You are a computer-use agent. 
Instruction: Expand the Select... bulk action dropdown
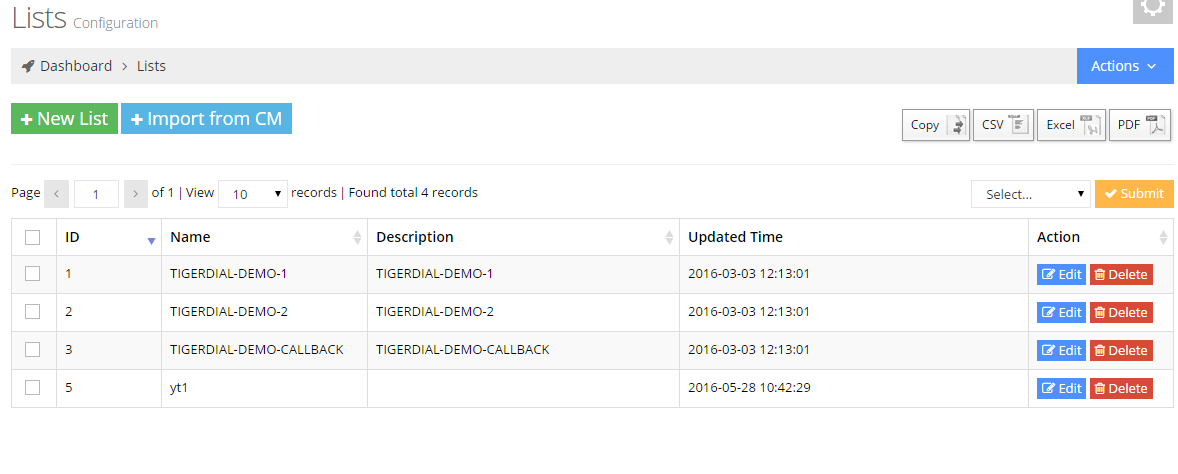1030,194
